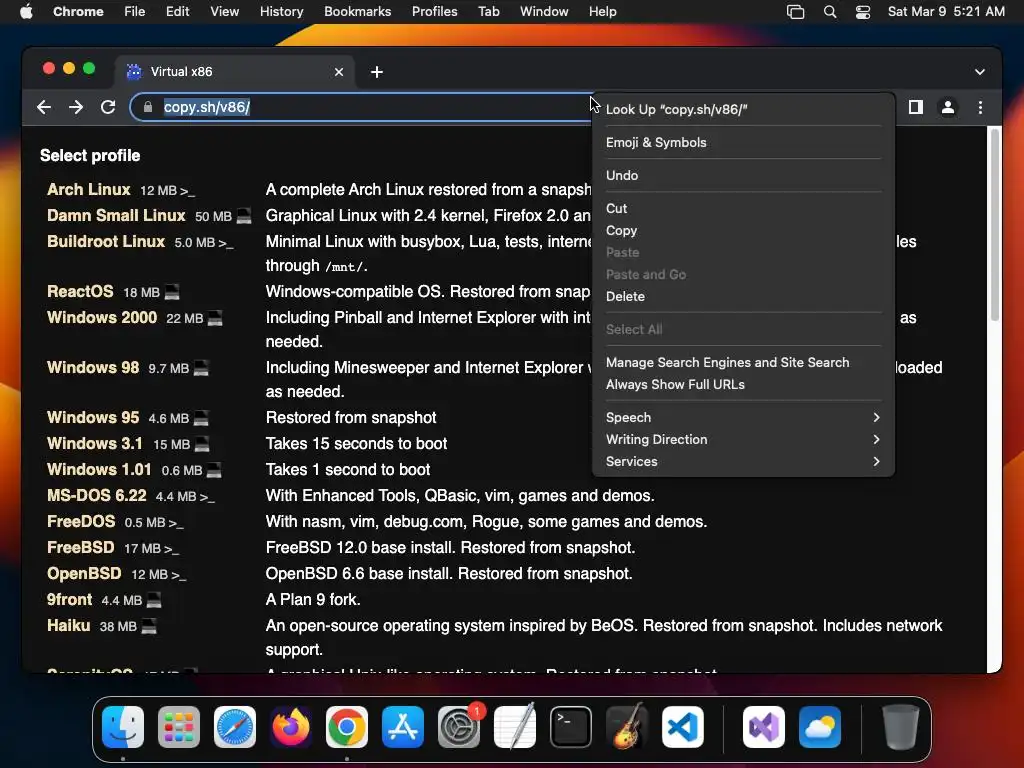
Task: Choose Copy in the context menu
Action: pos(743,231)
